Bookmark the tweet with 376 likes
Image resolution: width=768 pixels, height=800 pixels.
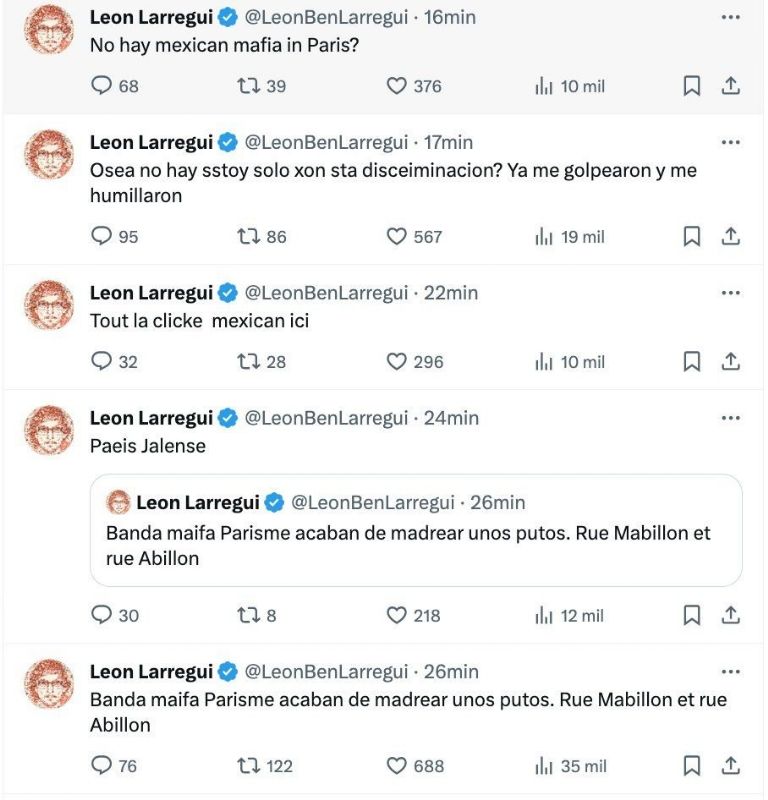(691, 86)
